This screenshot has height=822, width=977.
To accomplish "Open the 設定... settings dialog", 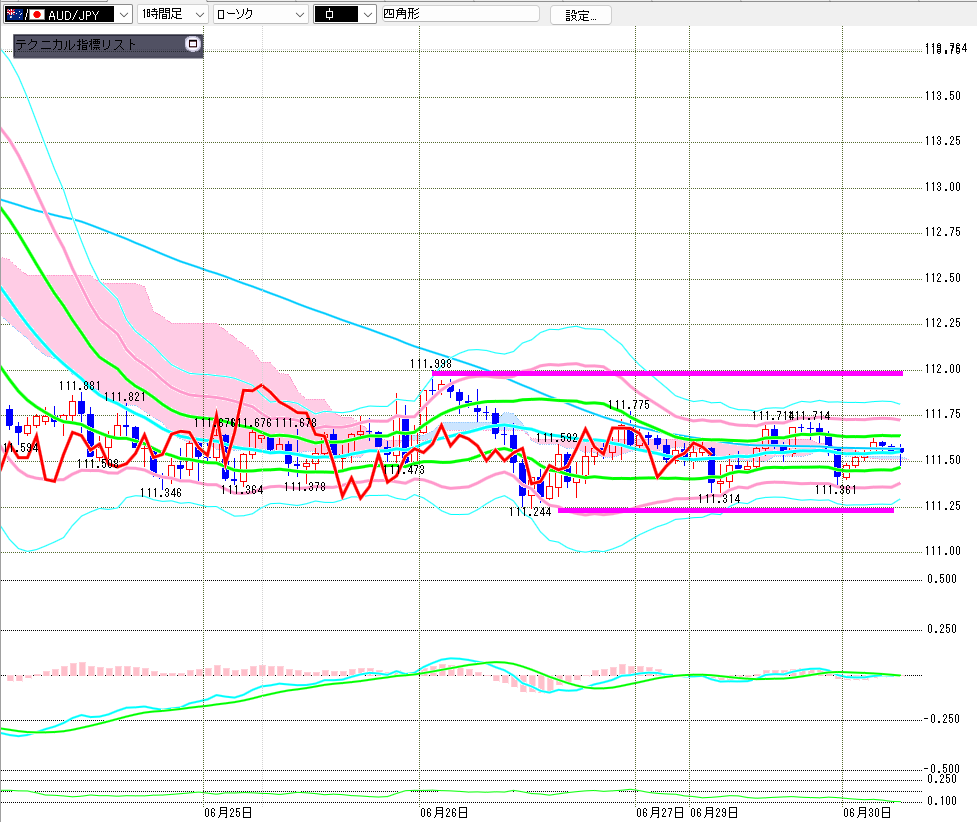I will pos(581,15).
